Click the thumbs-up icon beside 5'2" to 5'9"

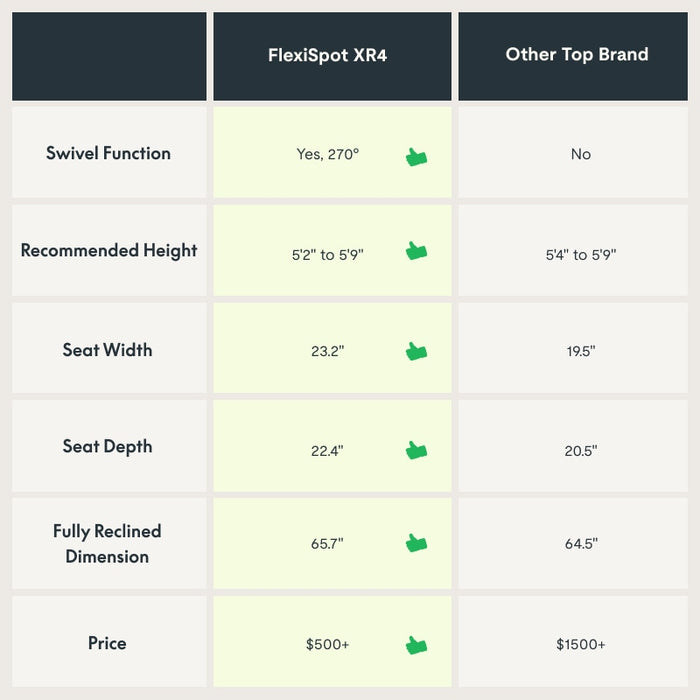pyautogui.click(x=417, y=250)
